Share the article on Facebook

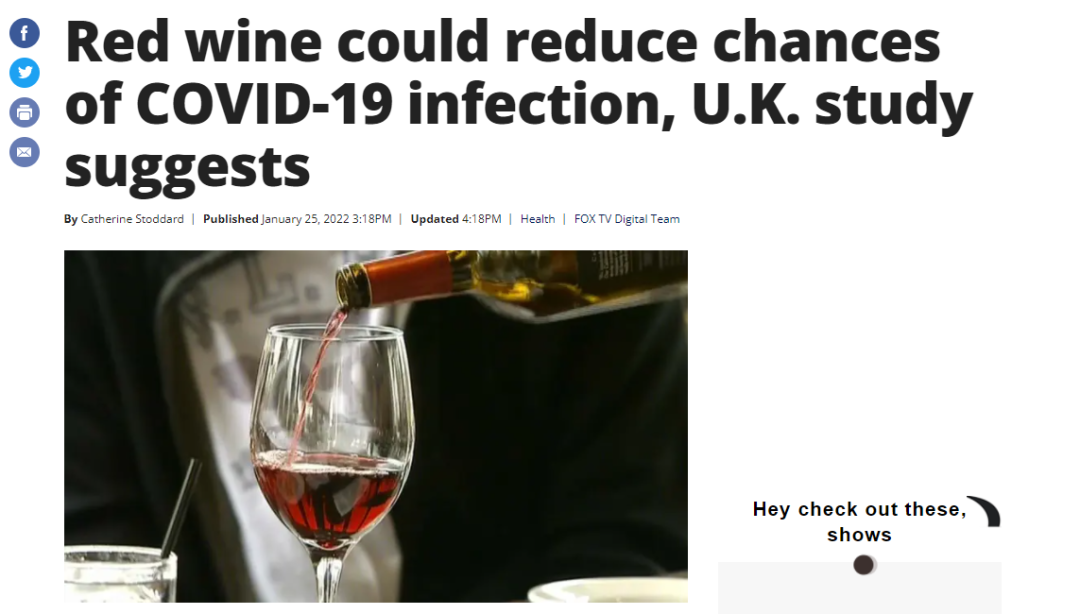[24, 33]
